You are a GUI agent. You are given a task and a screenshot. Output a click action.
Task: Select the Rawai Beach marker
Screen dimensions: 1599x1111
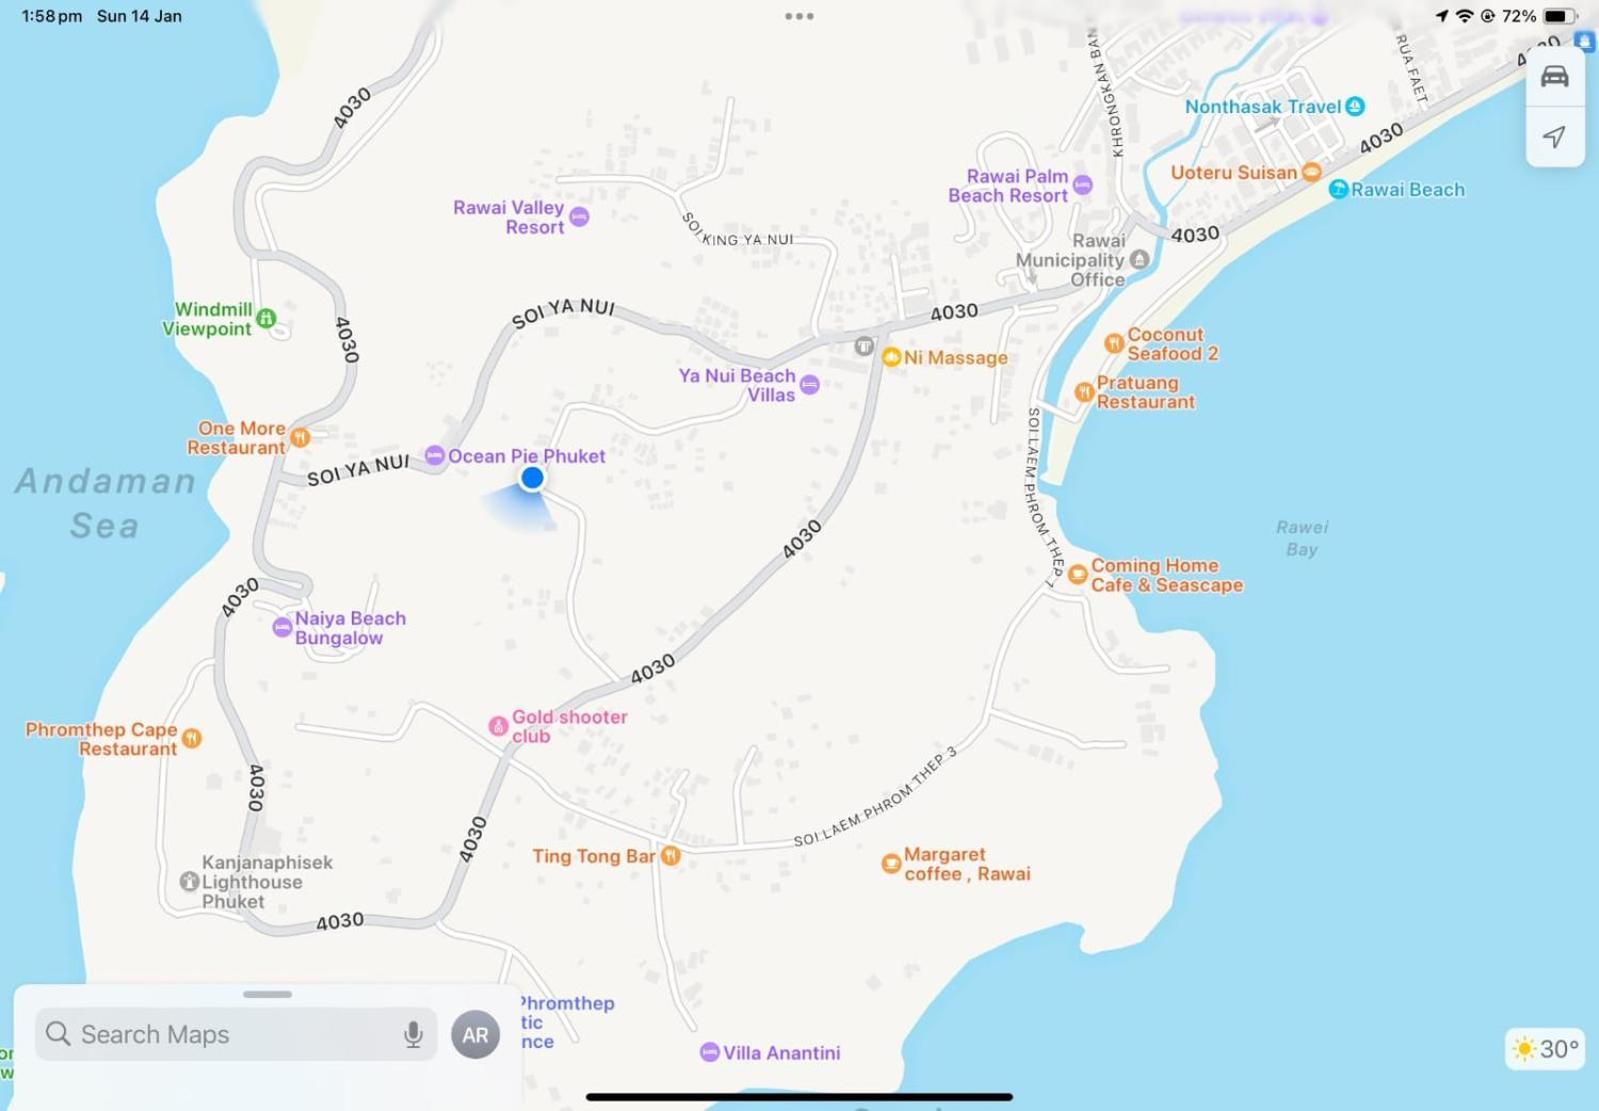pyautogui.click(x=1338, y=189)
